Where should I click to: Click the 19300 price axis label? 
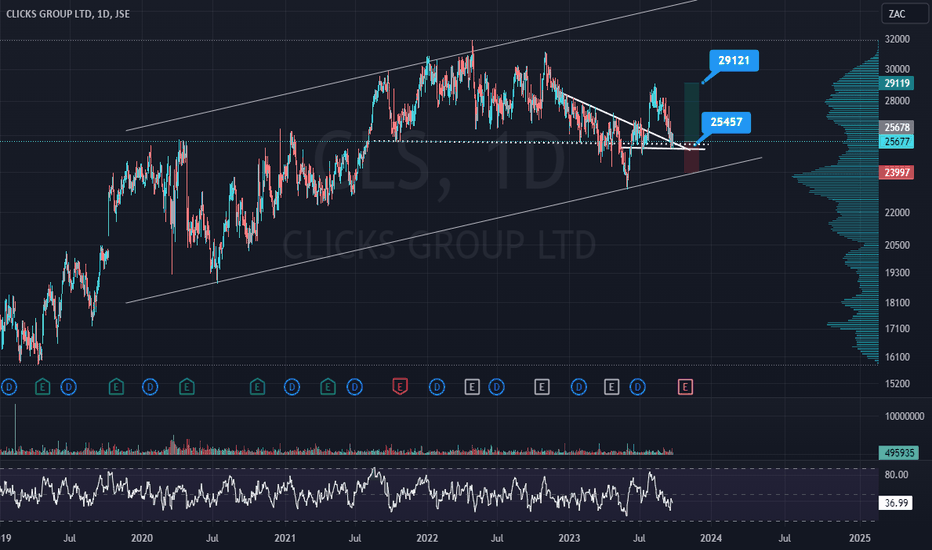(897, 273)
